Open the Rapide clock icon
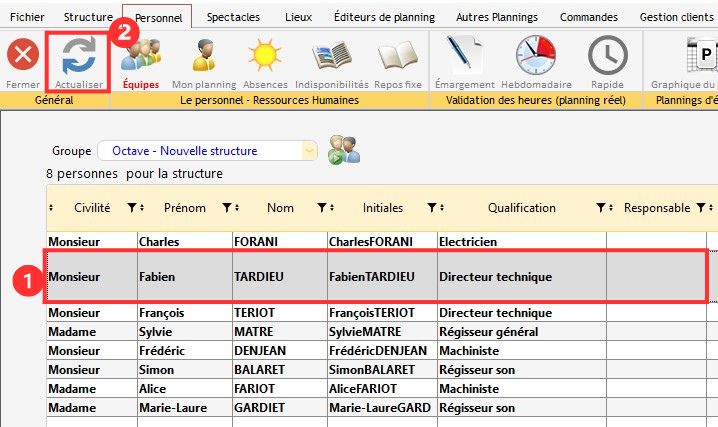718x427 pixels. [x=607, y=56]
